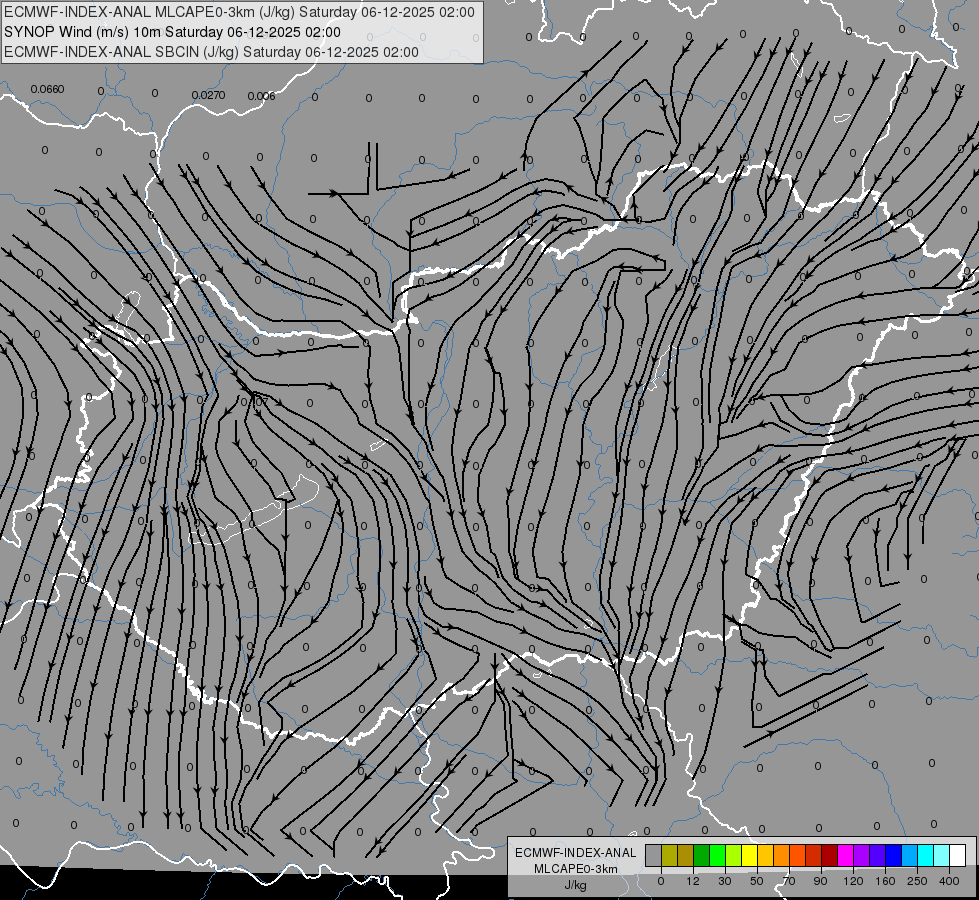Screen dimensions: 979x900
Task: Pick the white legend swatch
Action: tap(958, 855)
